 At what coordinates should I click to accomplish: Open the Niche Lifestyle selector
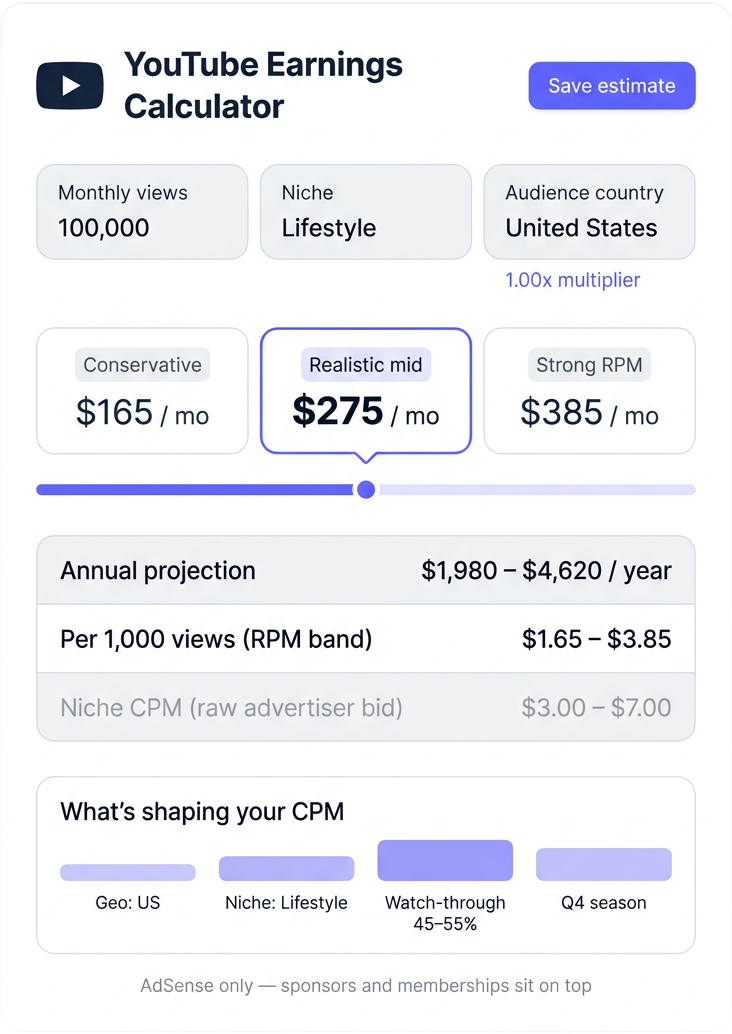coord(366,212)
